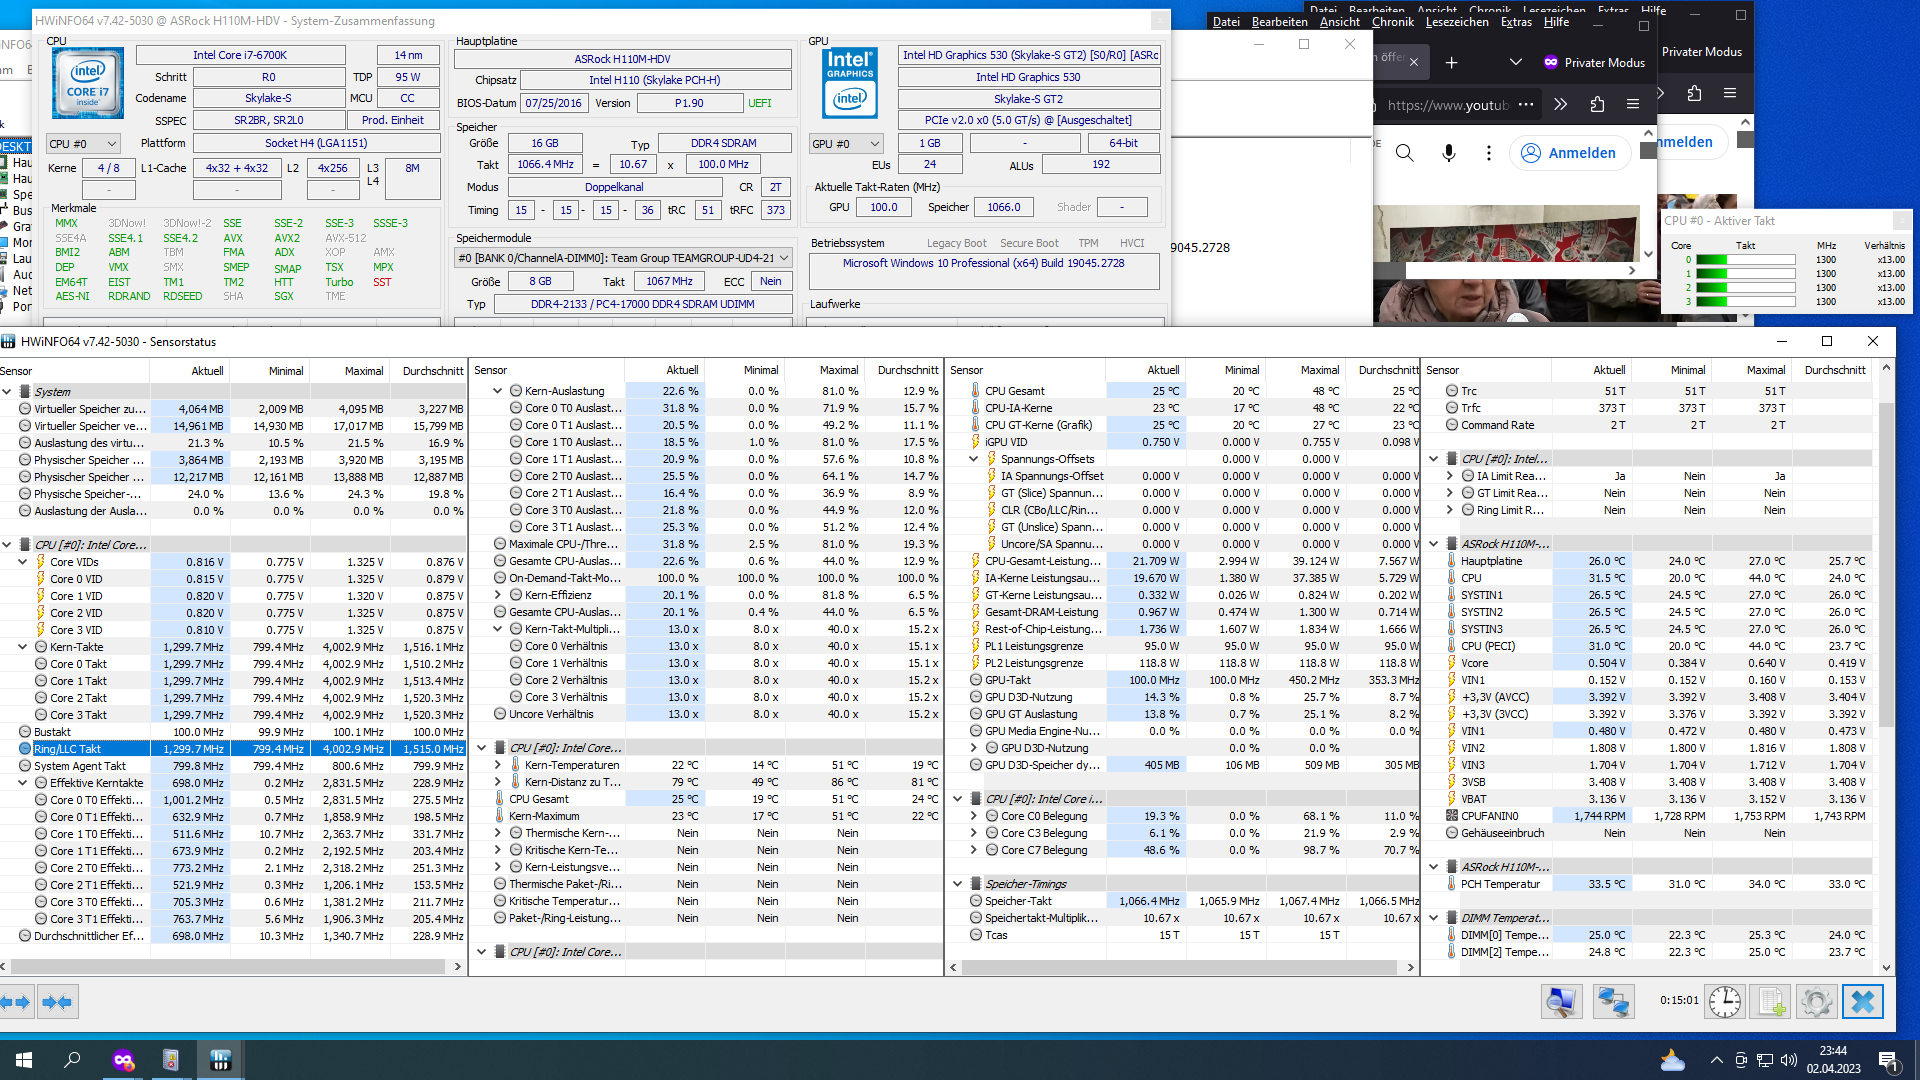Screen dimensions: 1920x1080
Task: Click the expand-columns arrows icon bottom left
Action: point(15,1001)
